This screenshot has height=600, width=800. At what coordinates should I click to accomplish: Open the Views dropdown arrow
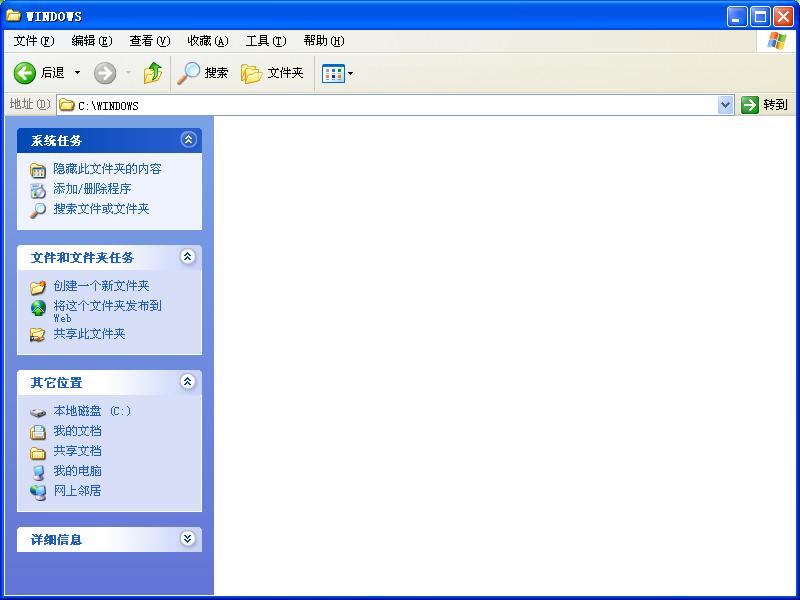click(x=351, y=73)
